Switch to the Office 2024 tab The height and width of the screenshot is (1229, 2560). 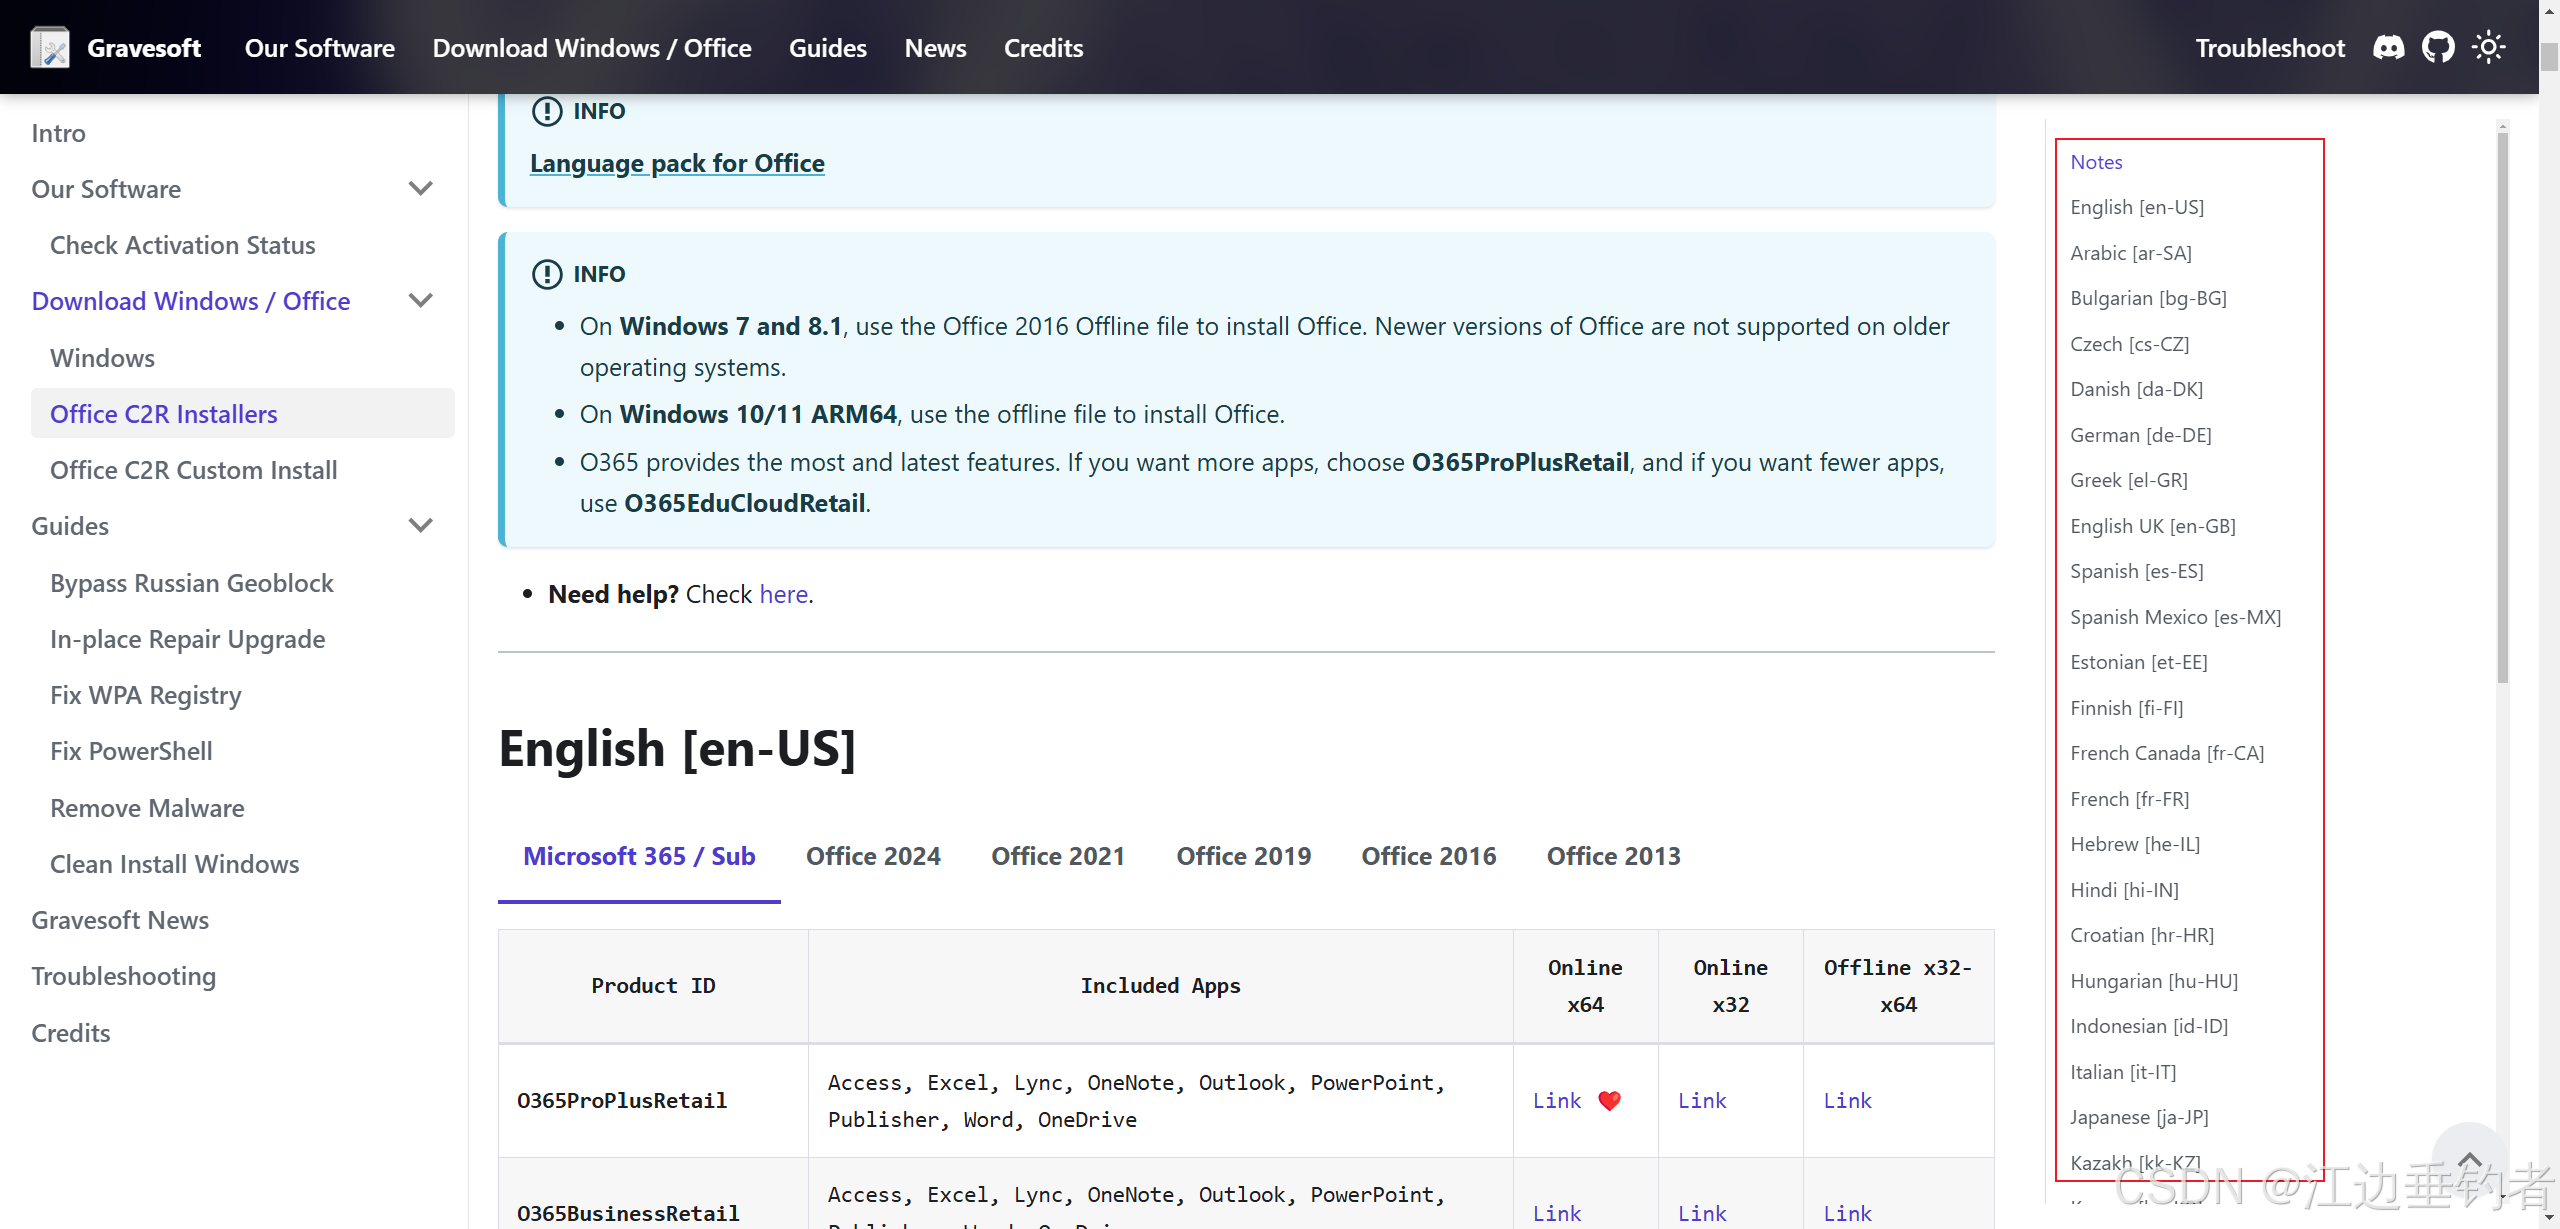872,856
